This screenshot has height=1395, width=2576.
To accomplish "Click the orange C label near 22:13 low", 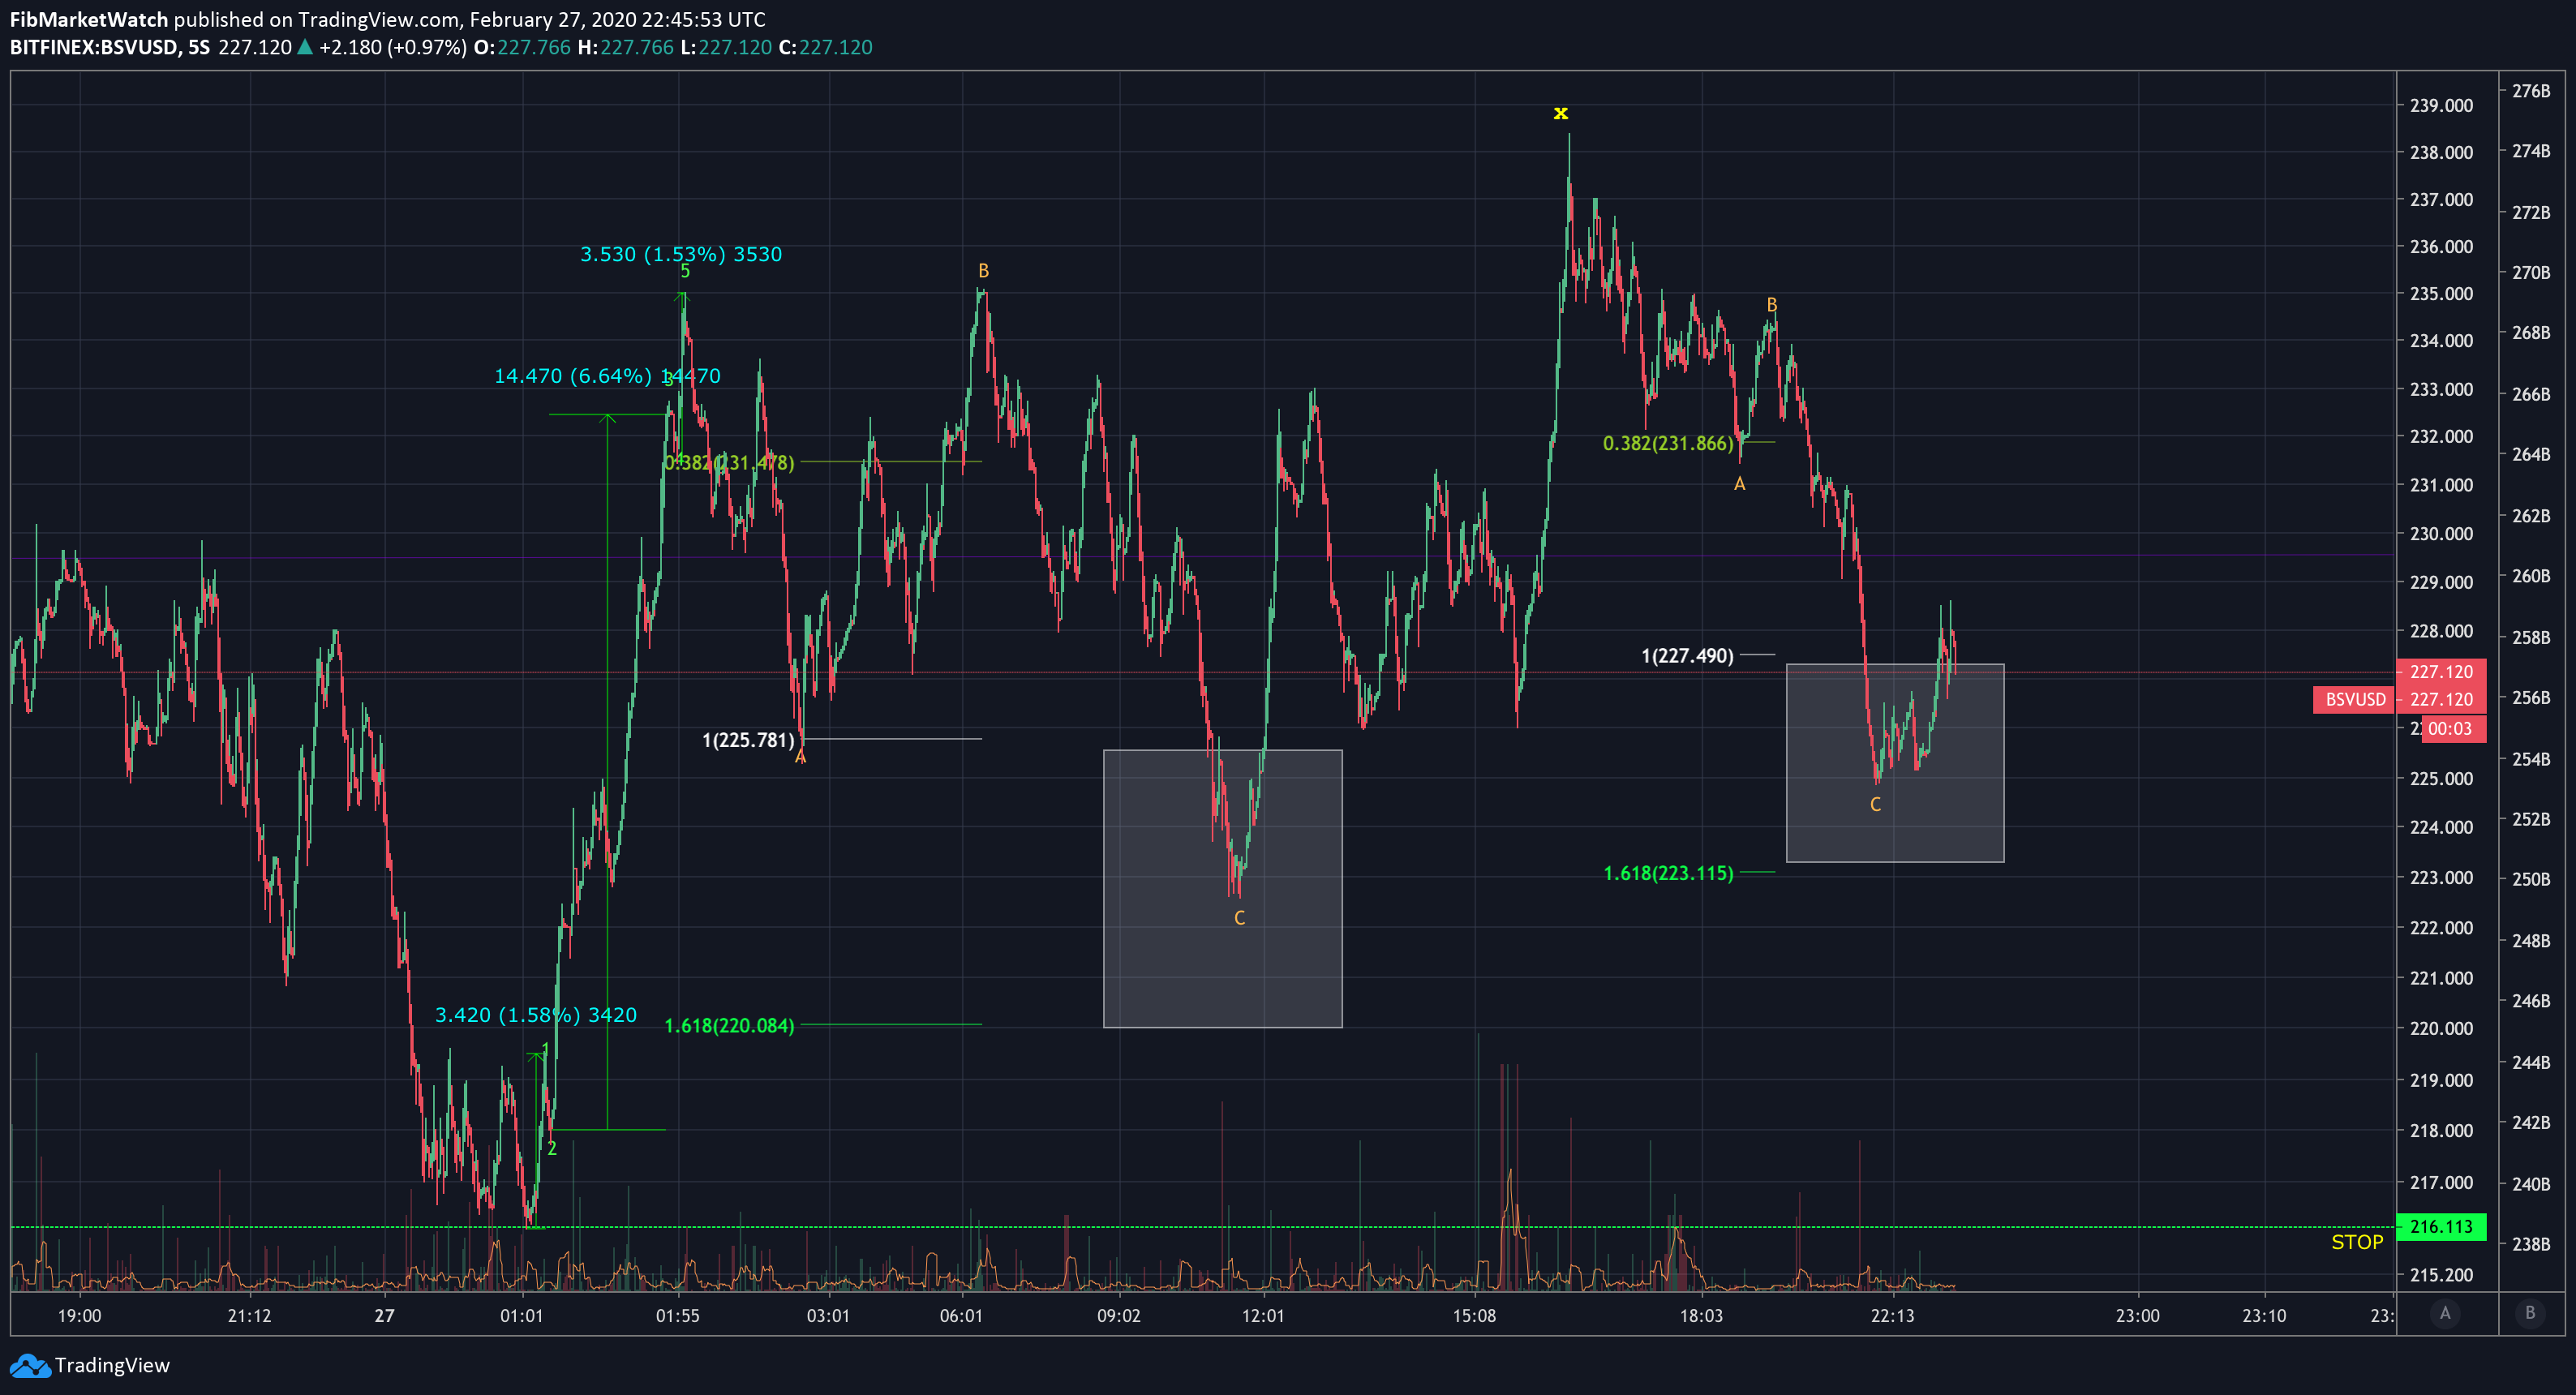I will (1875, 804).
